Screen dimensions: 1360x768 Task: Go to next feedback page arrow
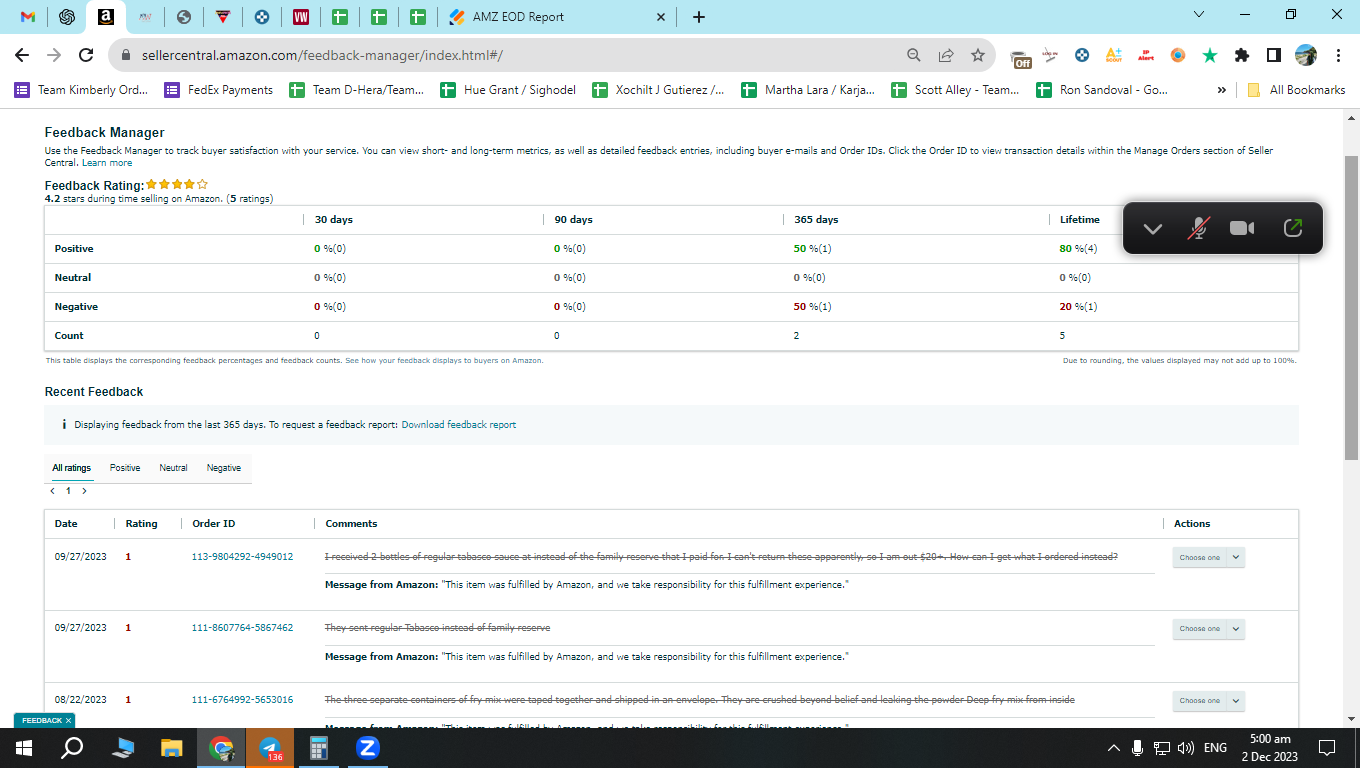[84, 491]
